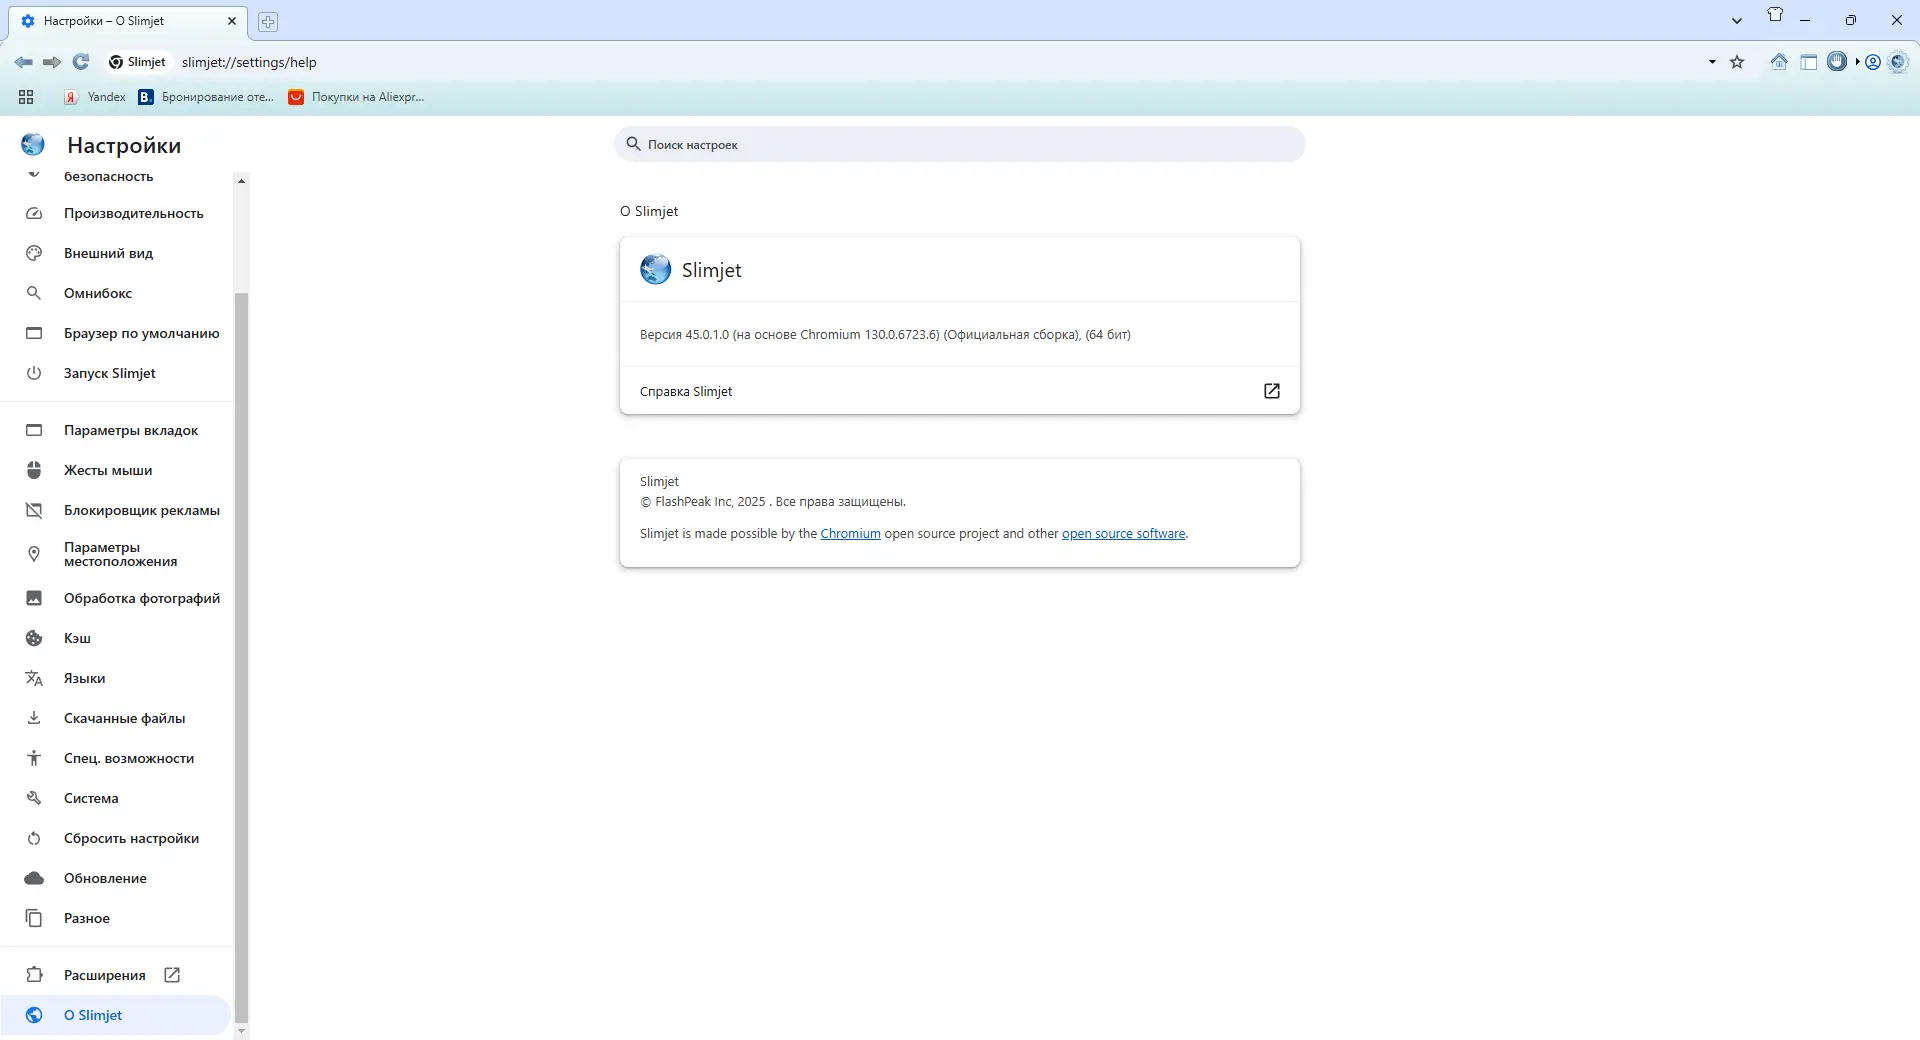Click the download icon for Скачанные файлы

34,718
